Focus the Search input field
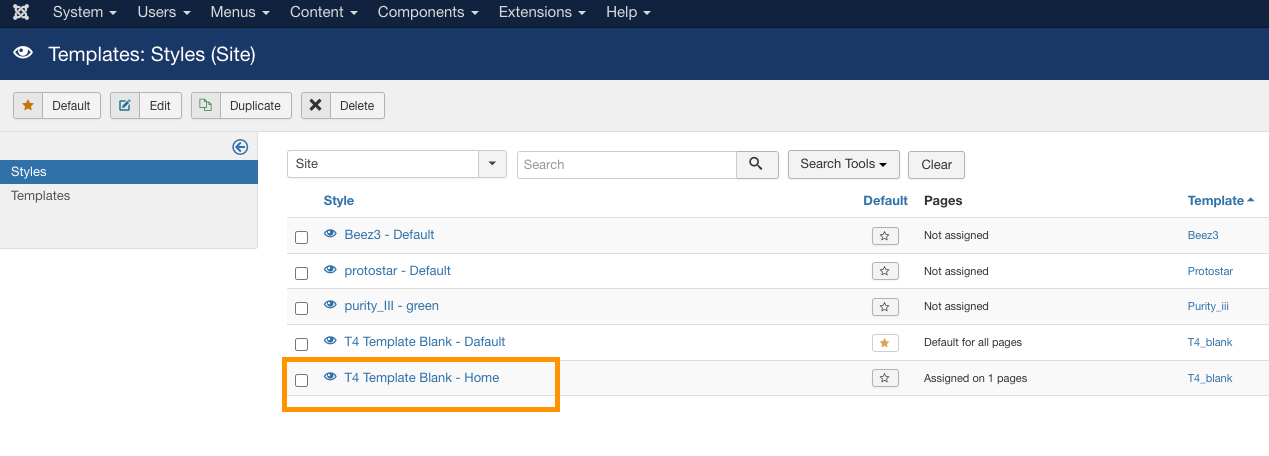1269x456 pixels. (627, 164)
